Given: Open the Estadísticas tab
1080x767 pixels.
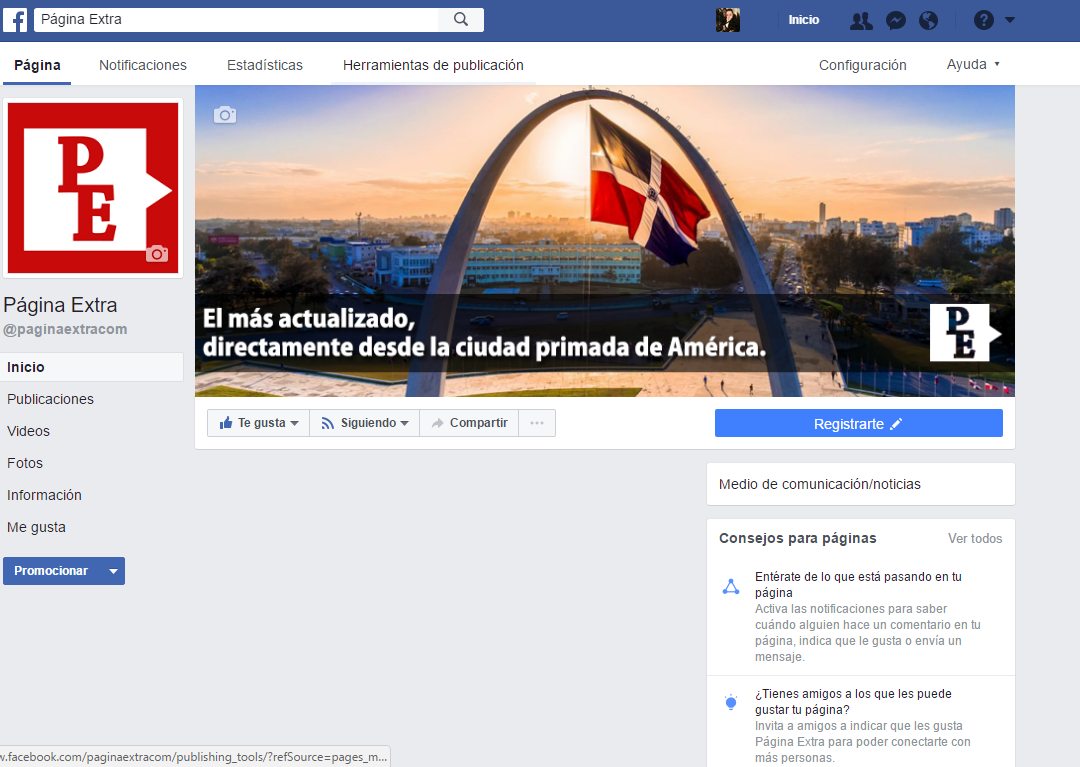Looking at the screenshot, I should [x=264, y=65].
